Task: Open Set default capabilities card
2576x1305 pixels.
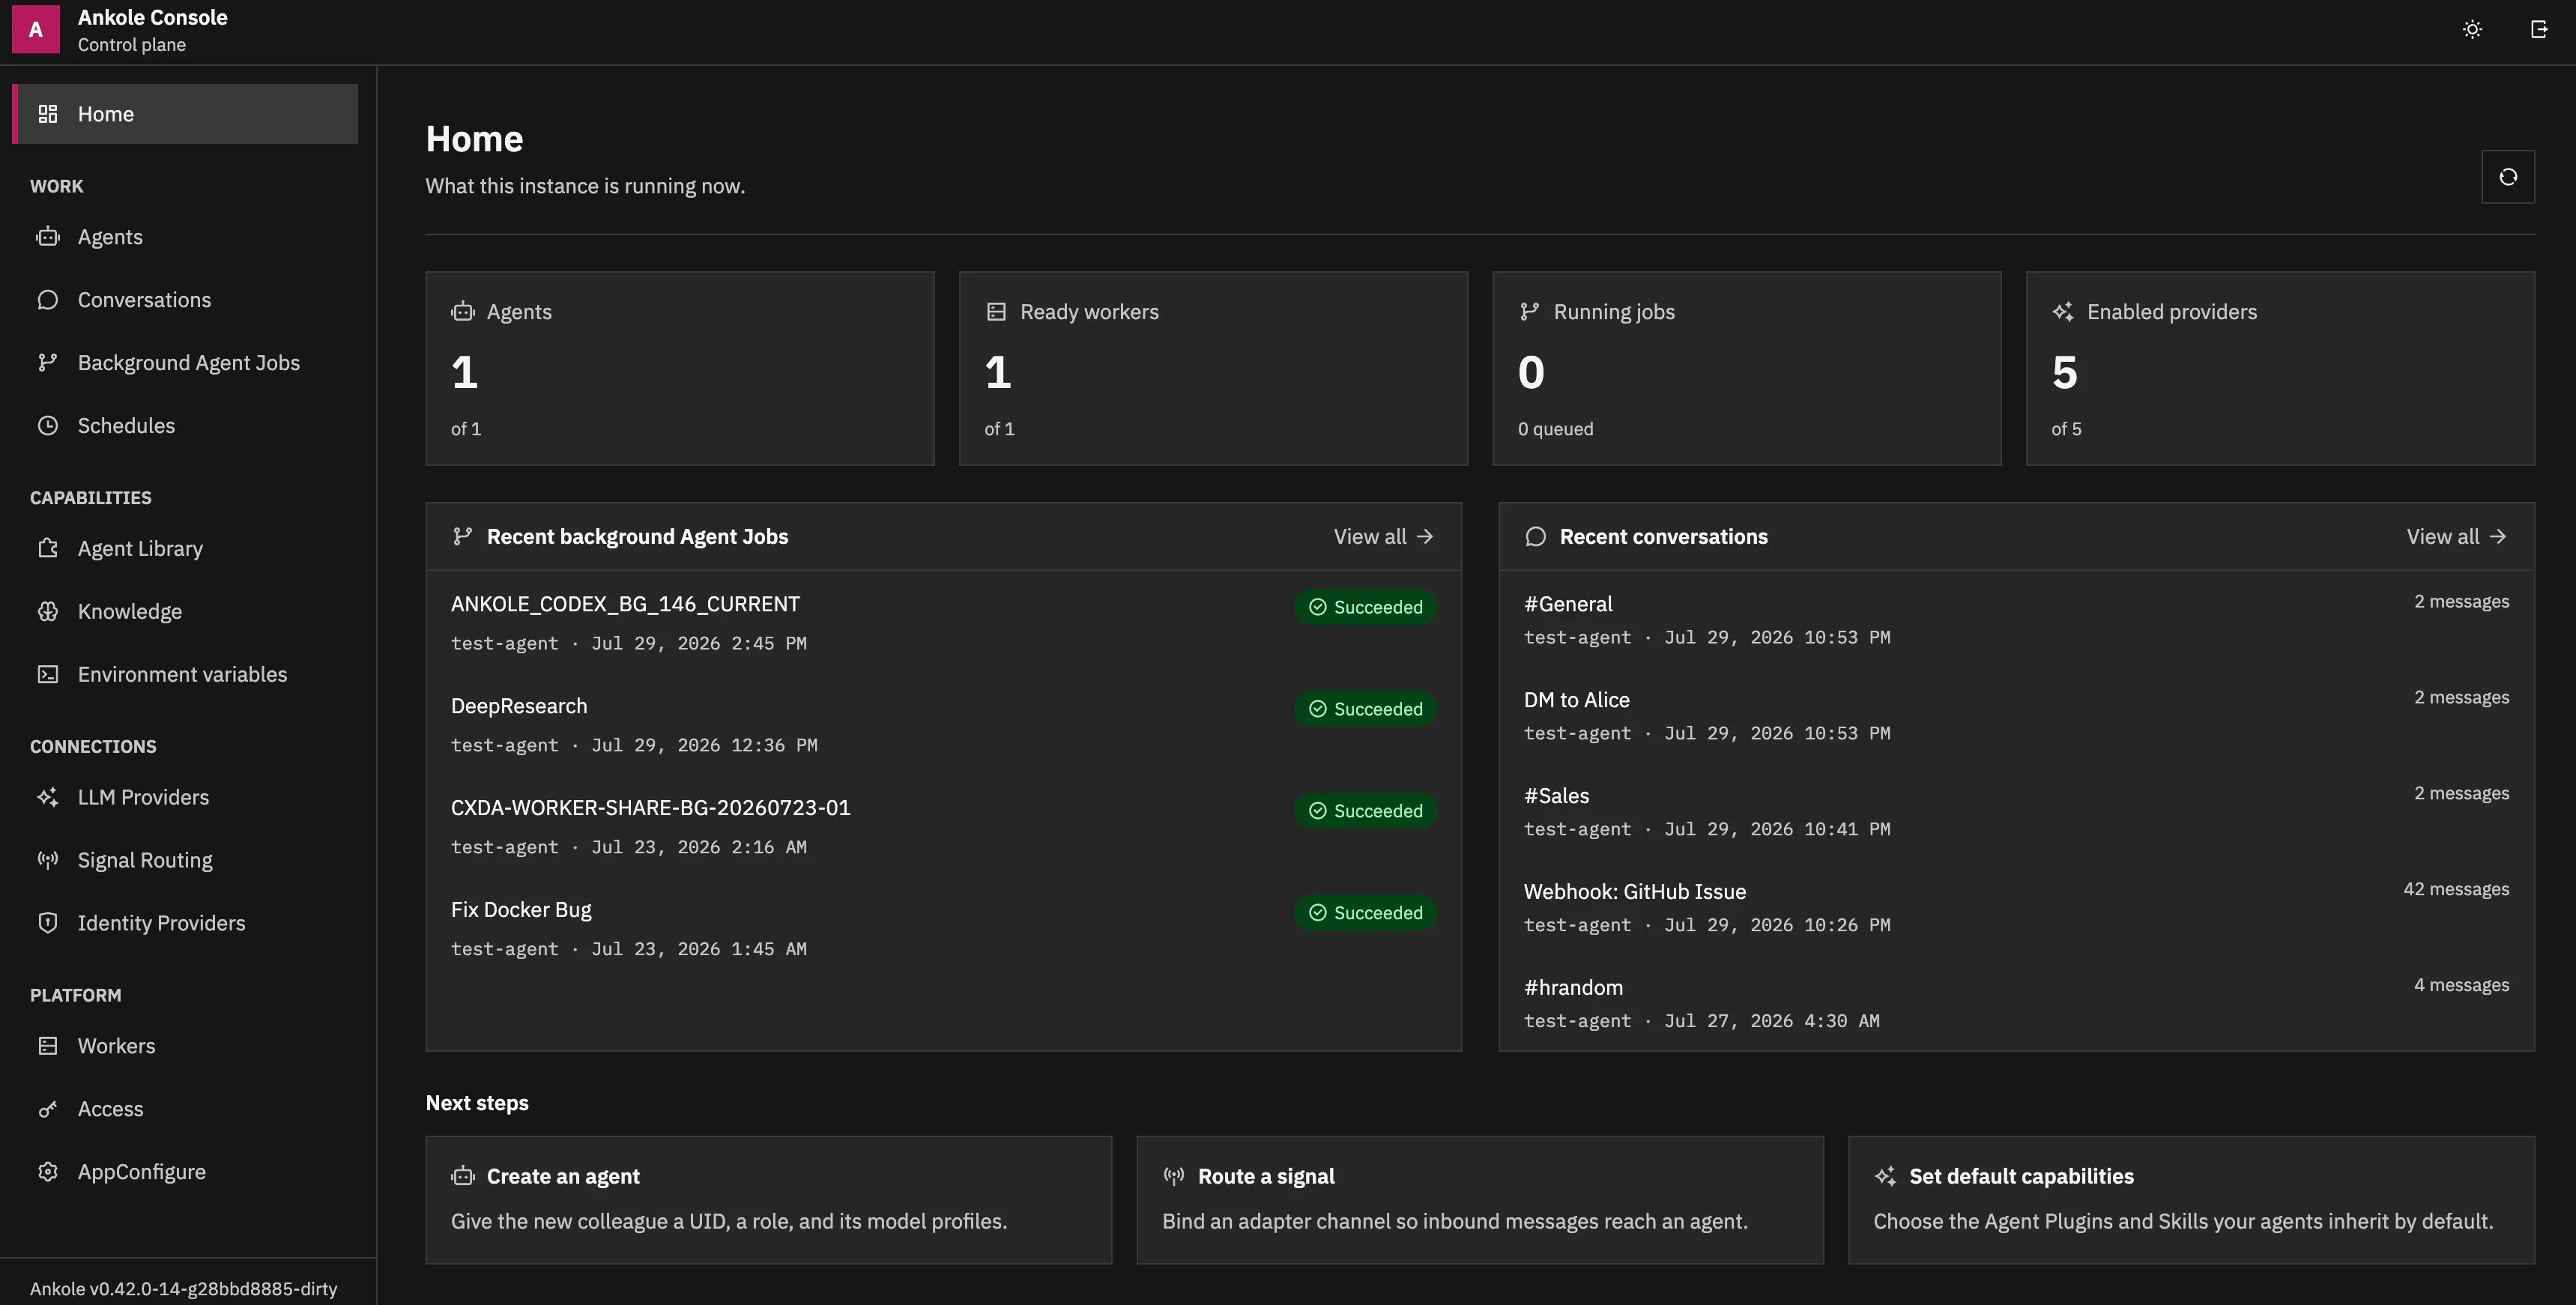Action: click(x=2191, y=1200)
